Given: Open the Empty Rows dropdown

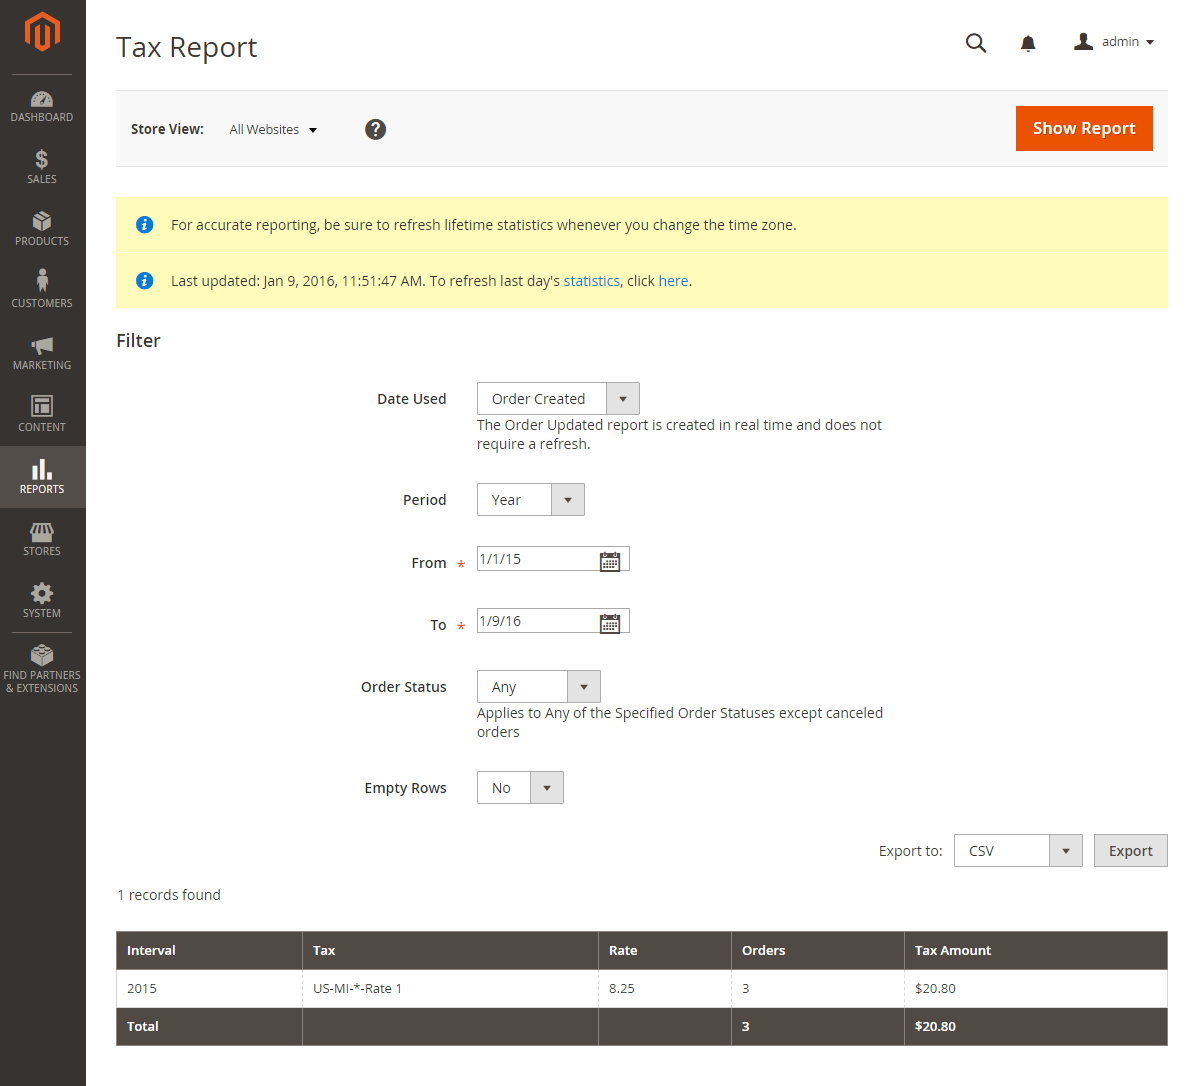Looking at the screenshot, I should pyautogui.click(x=520, y=788).
